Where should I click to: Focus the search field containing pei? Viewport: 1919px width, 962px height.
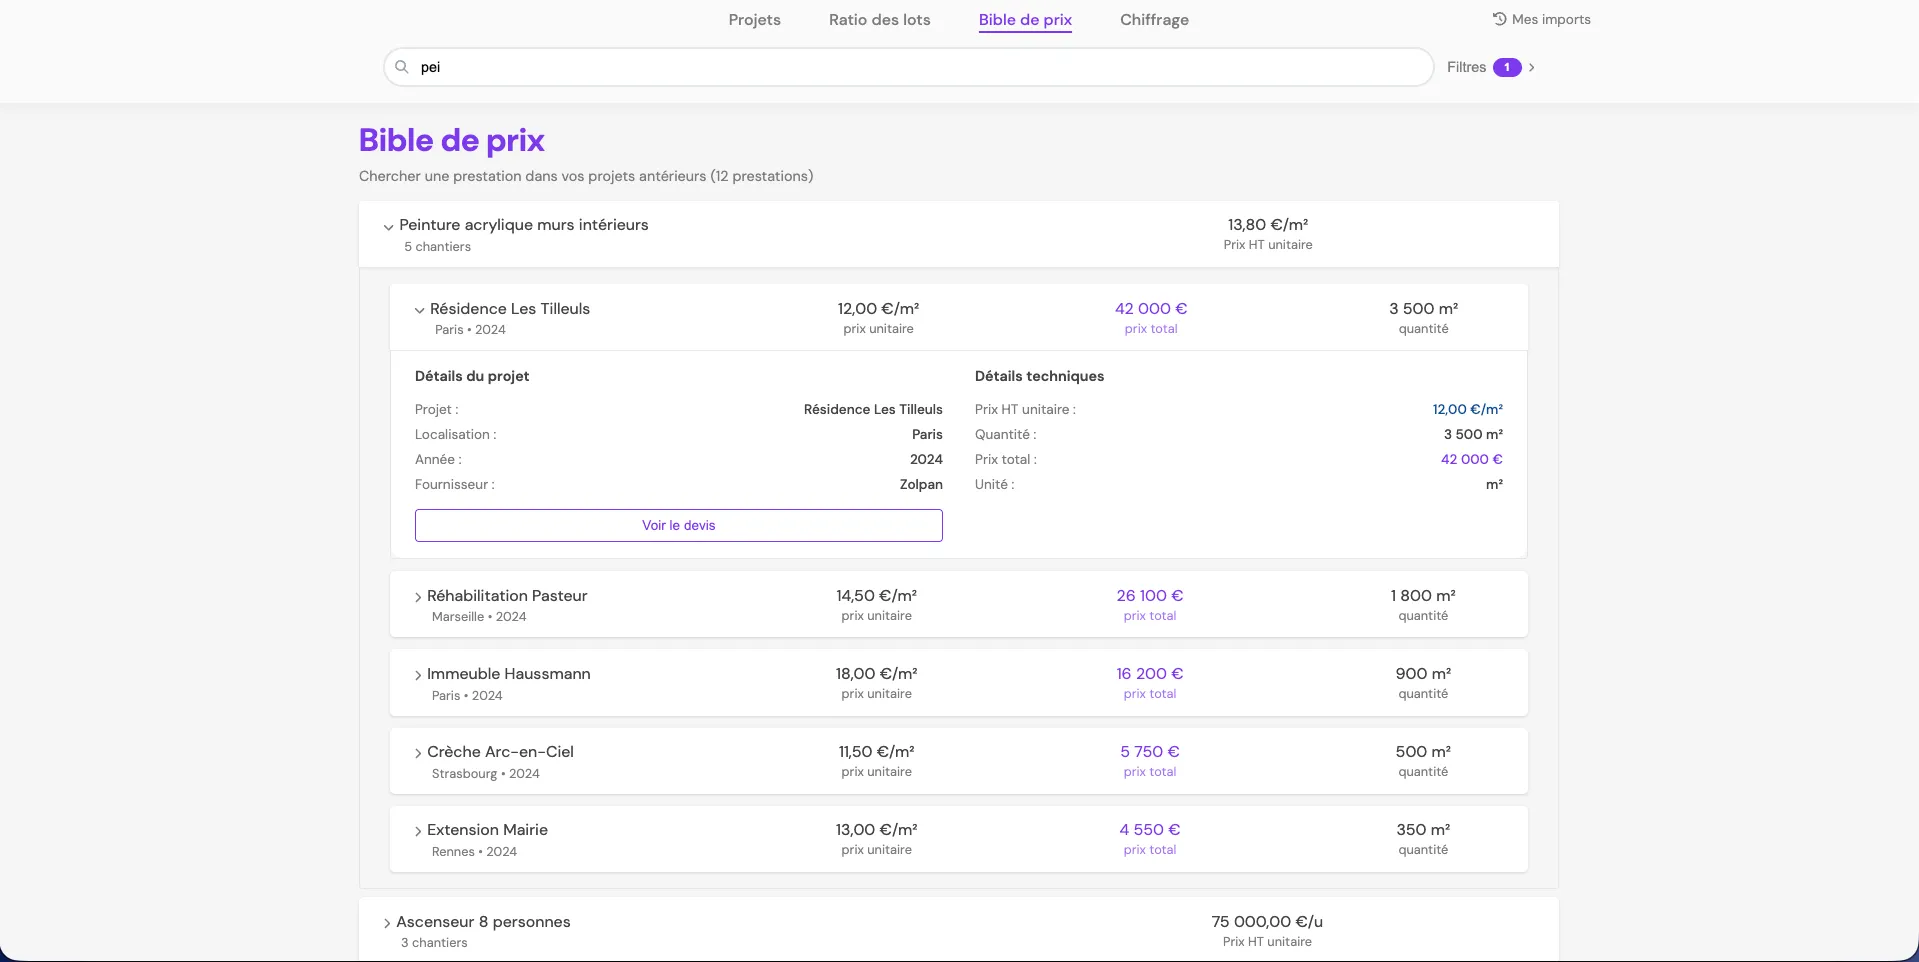[908, 67]
